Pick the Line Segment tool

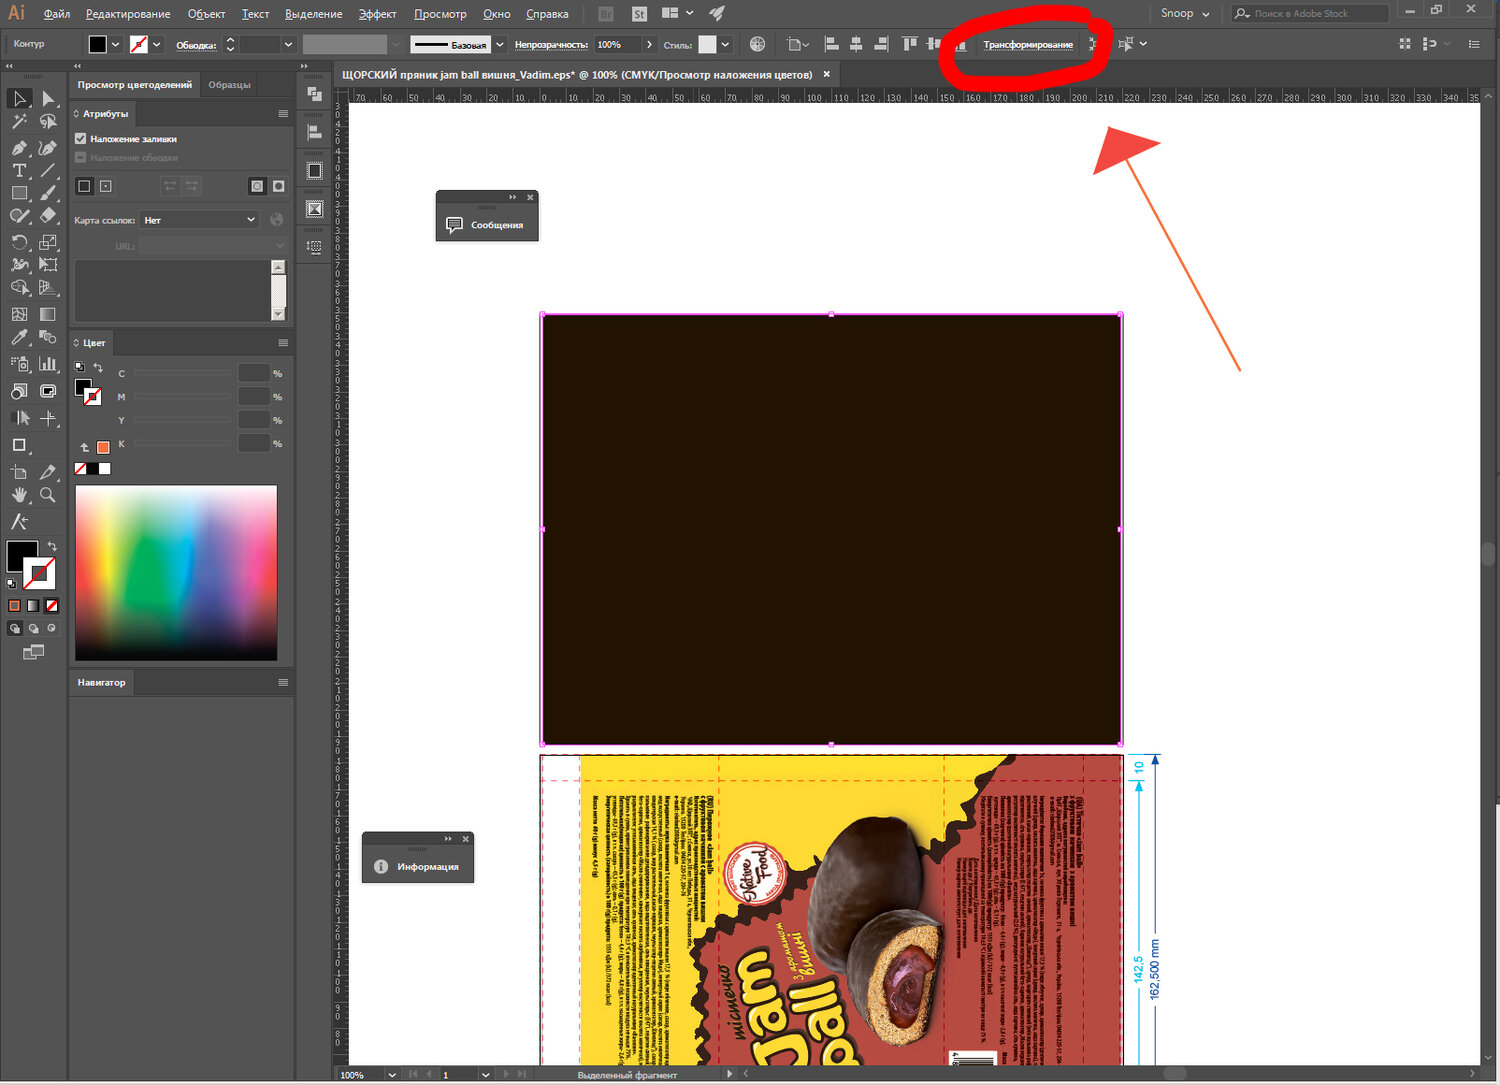point(47,171)
